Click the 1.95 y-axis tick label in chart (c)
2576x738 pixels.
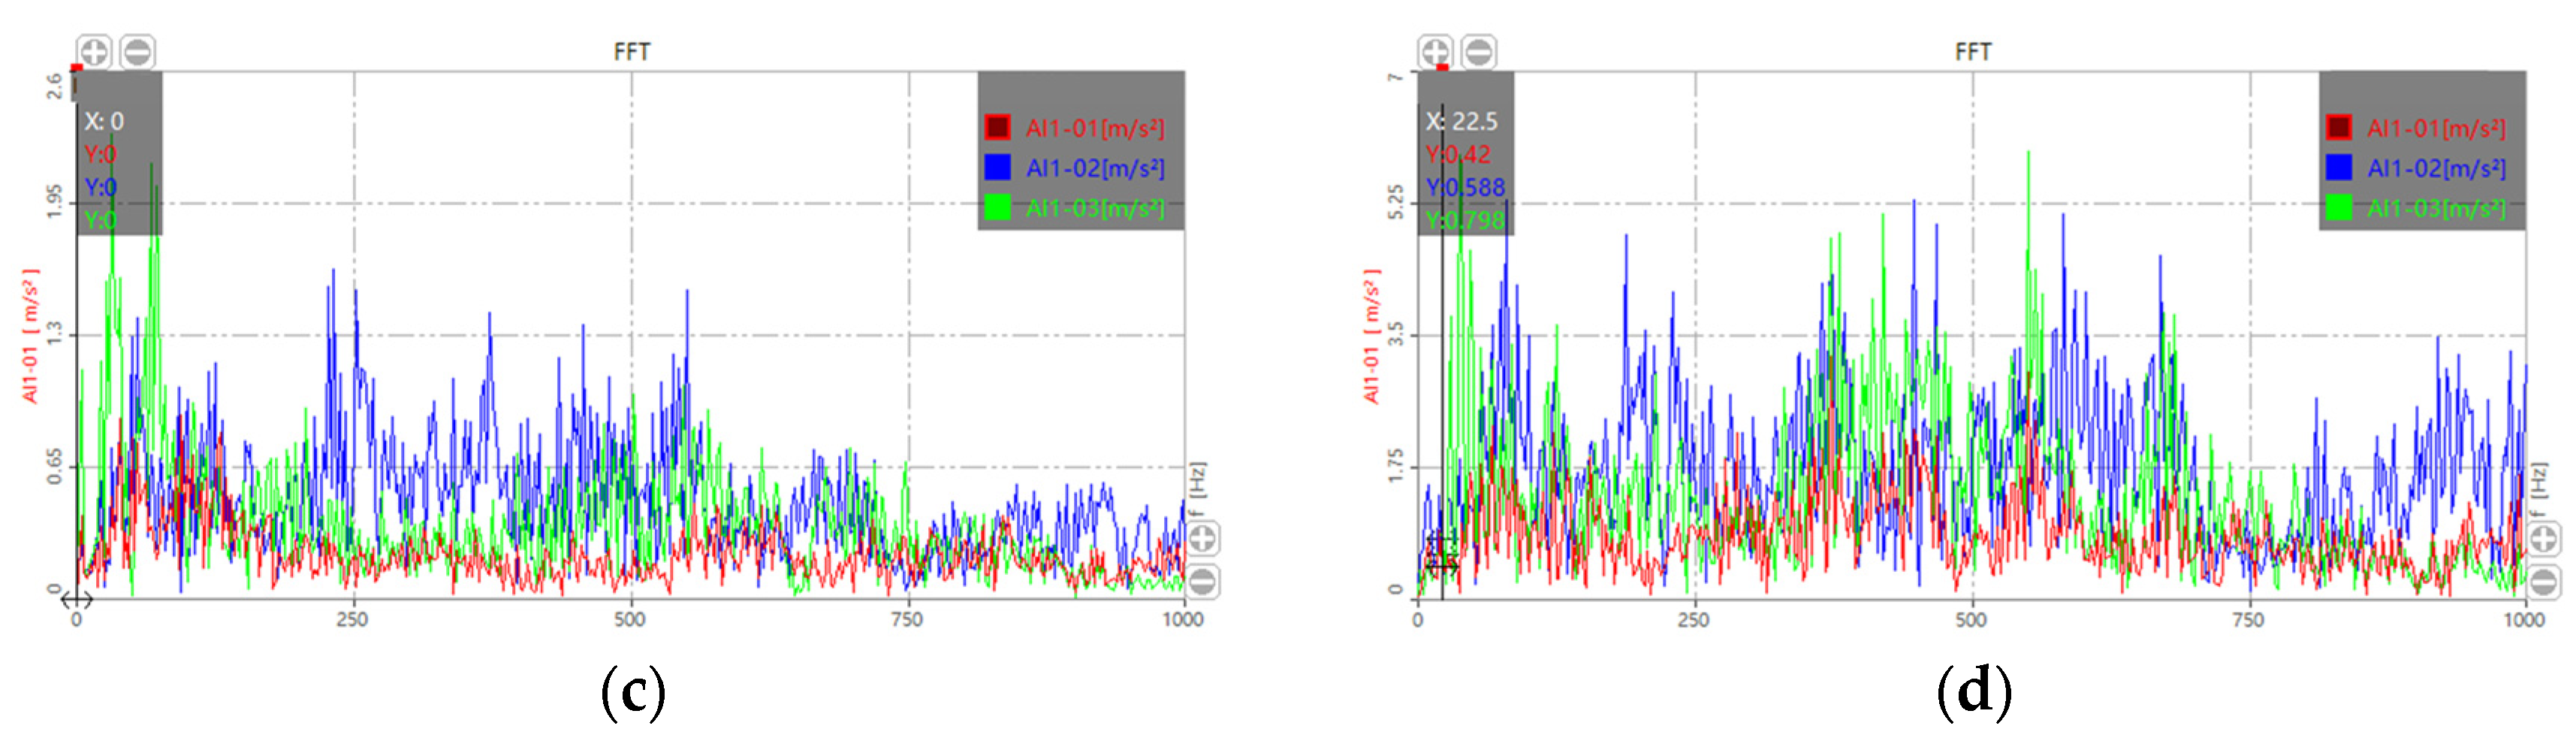click(54, 202)
